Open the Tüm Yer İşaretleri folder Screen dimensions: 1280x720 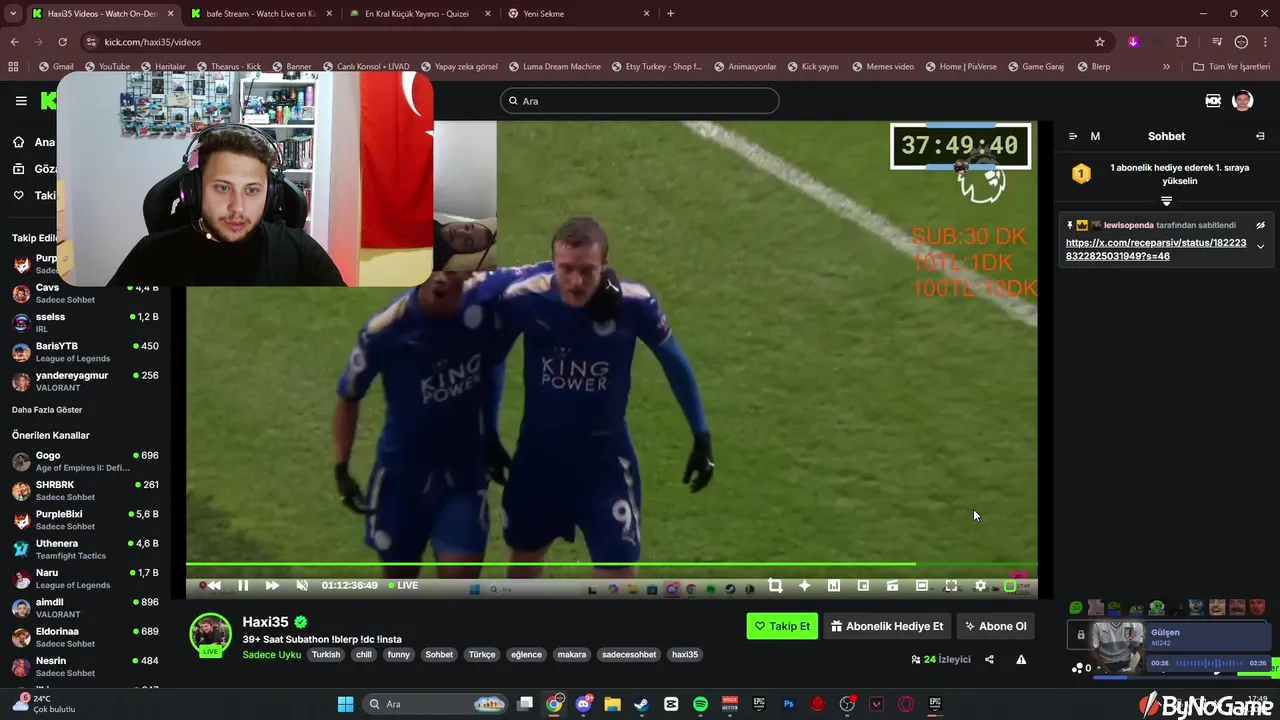click(1231, 67)
